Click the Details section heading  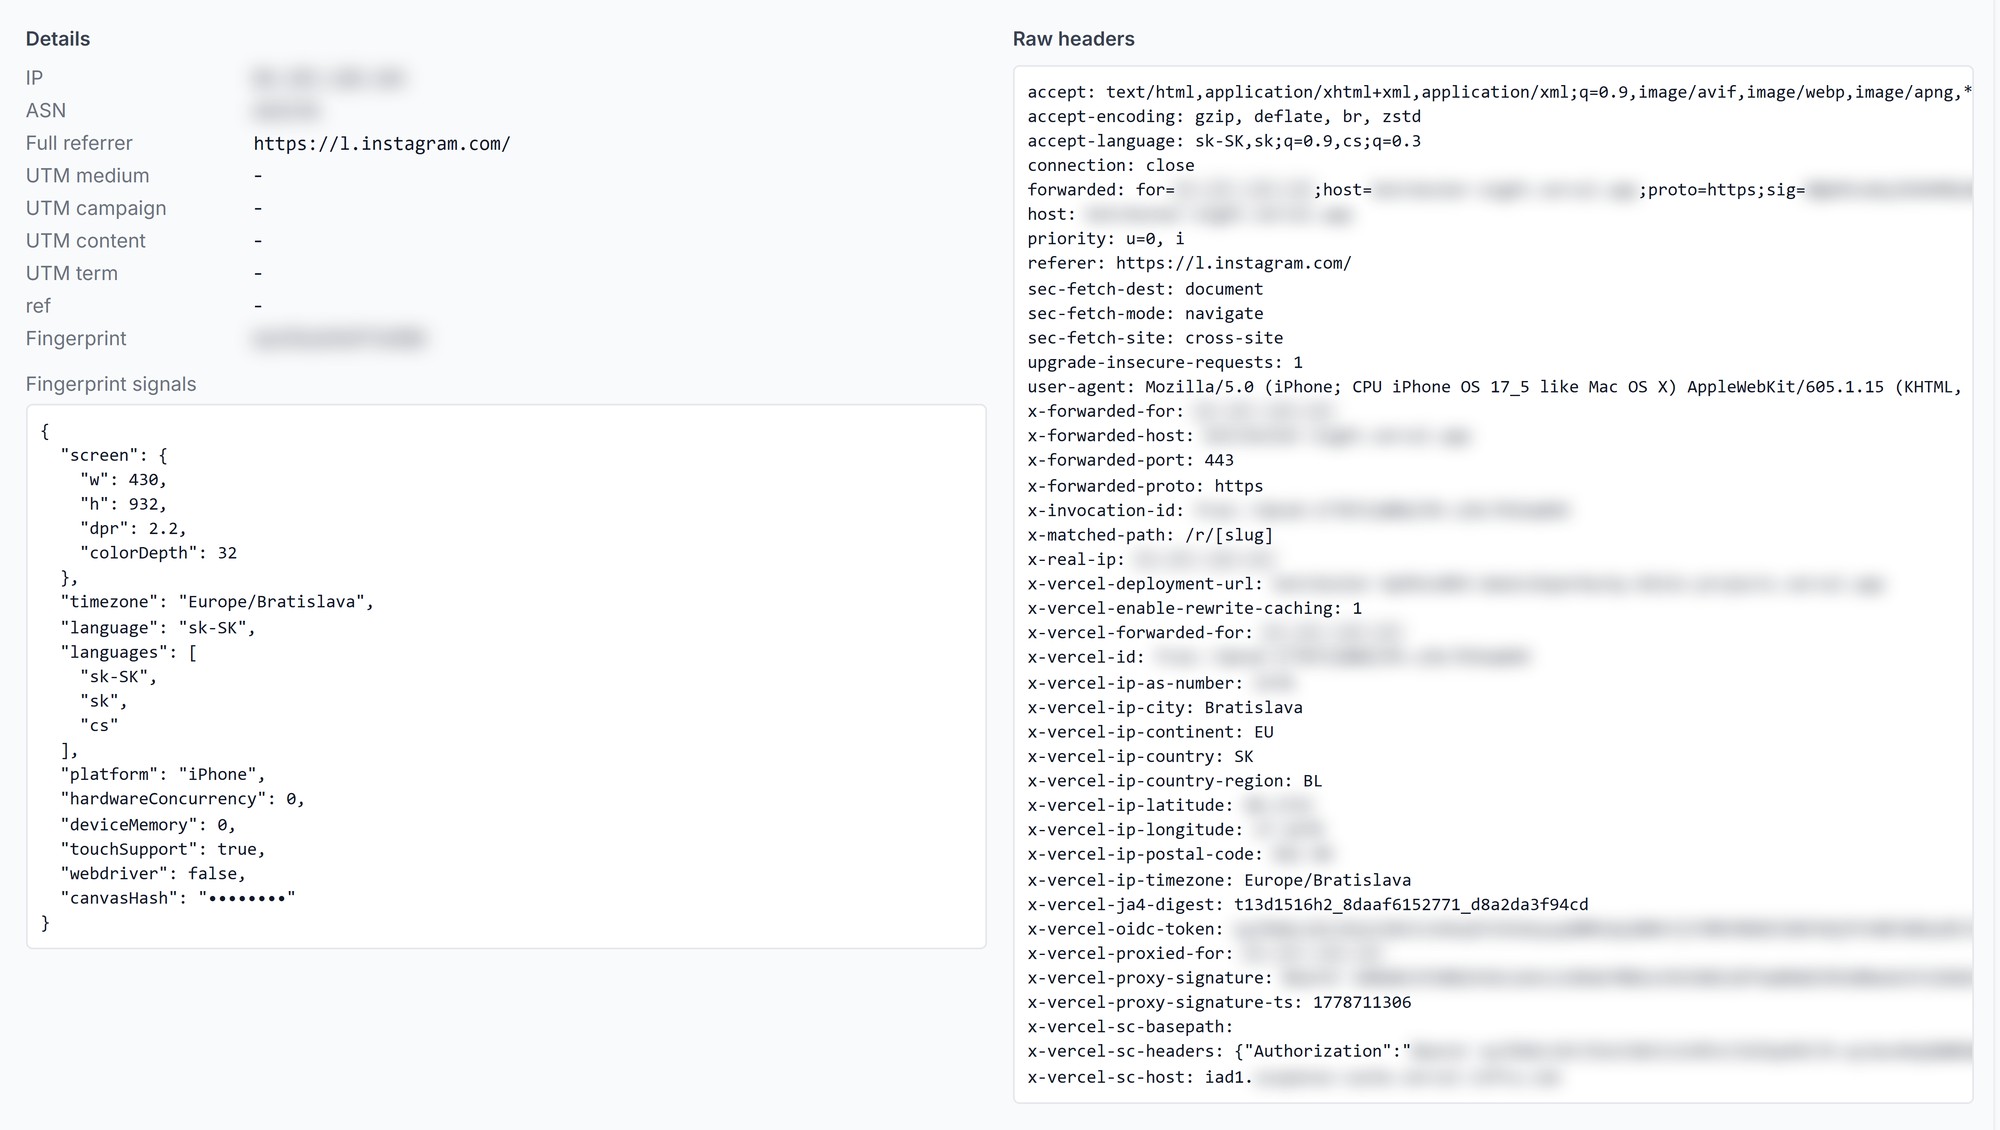(58, 39)
